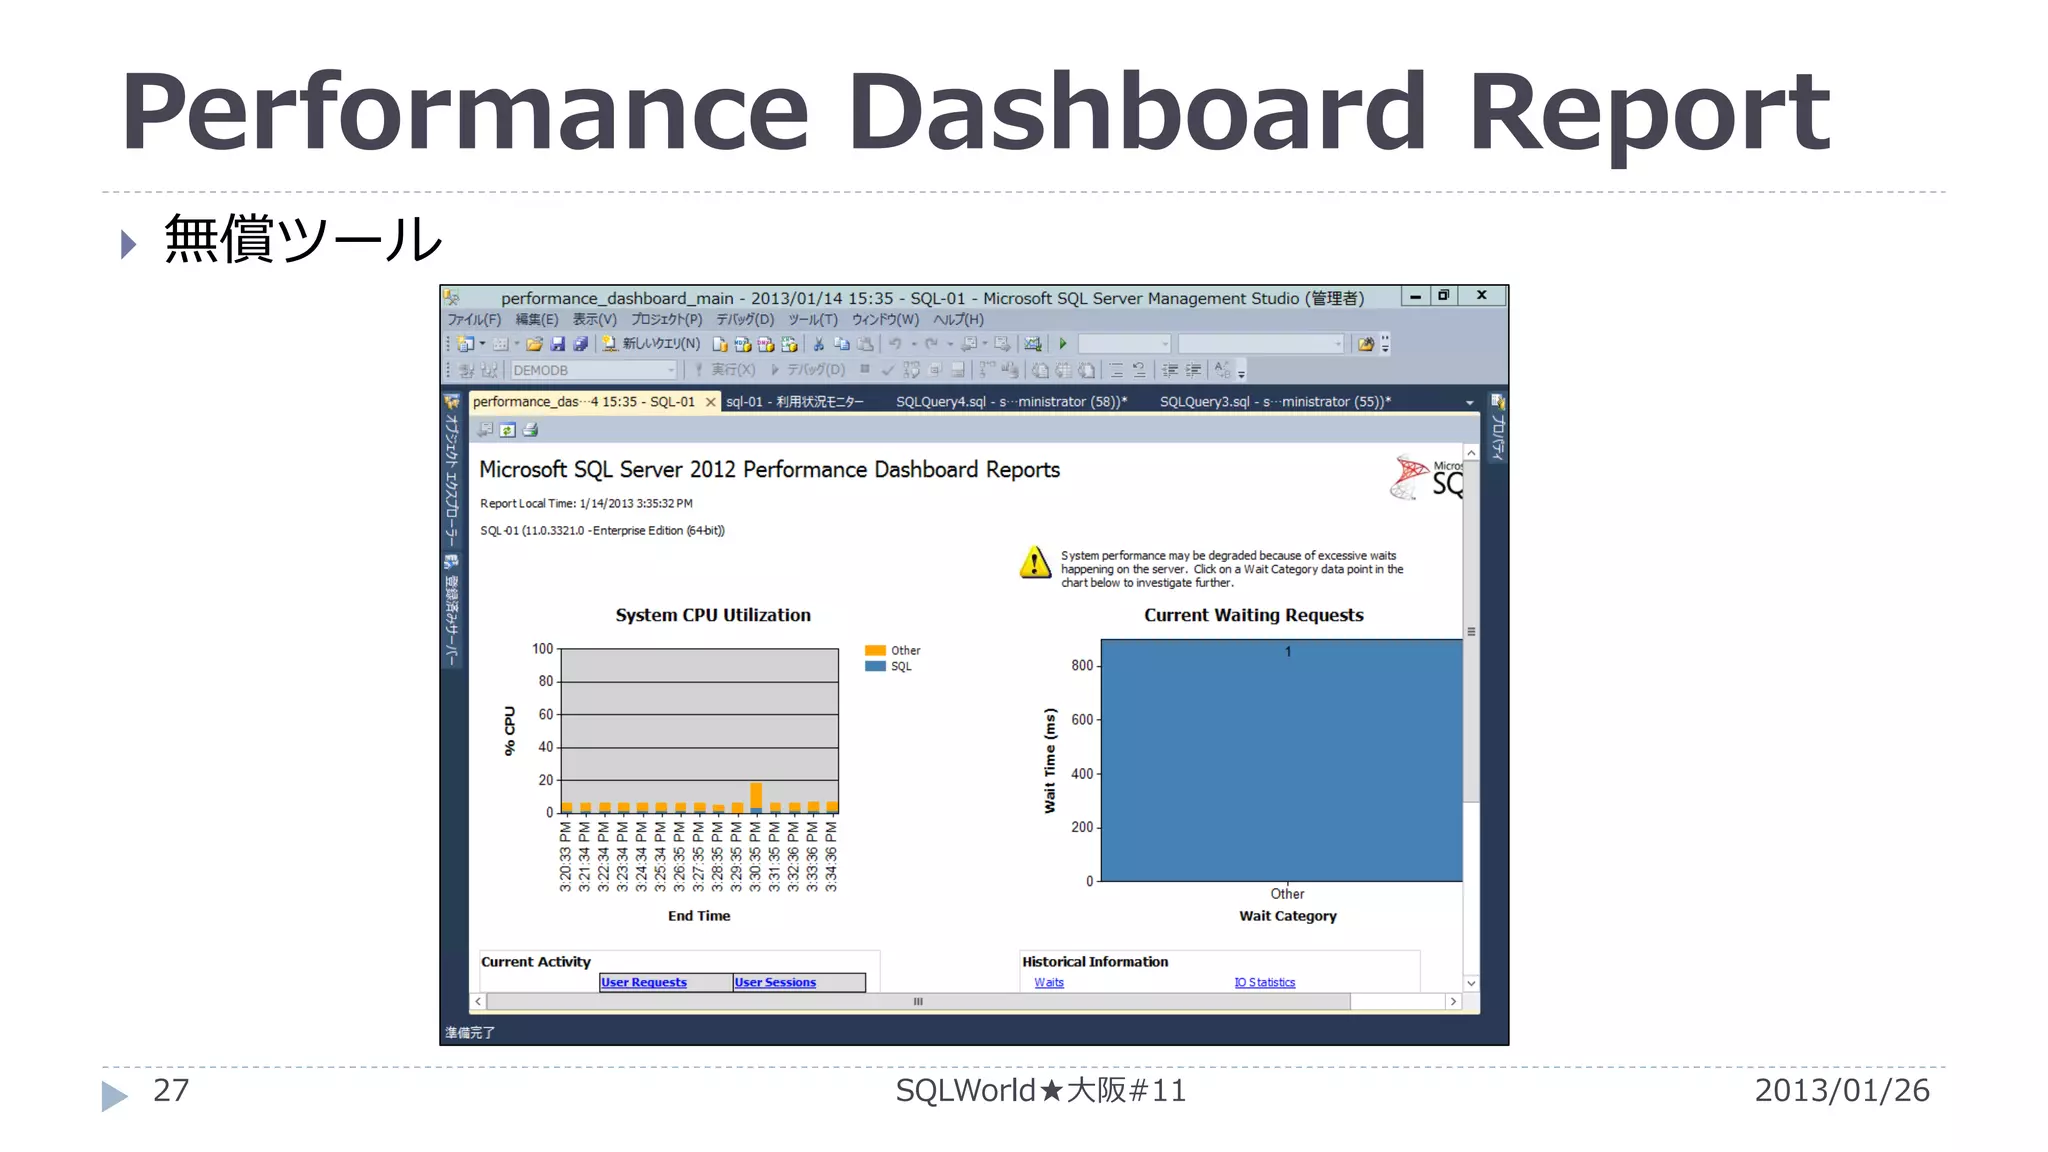Open the ツール(T) menu
The image size is (2048, 1152).
pos(813,320)
